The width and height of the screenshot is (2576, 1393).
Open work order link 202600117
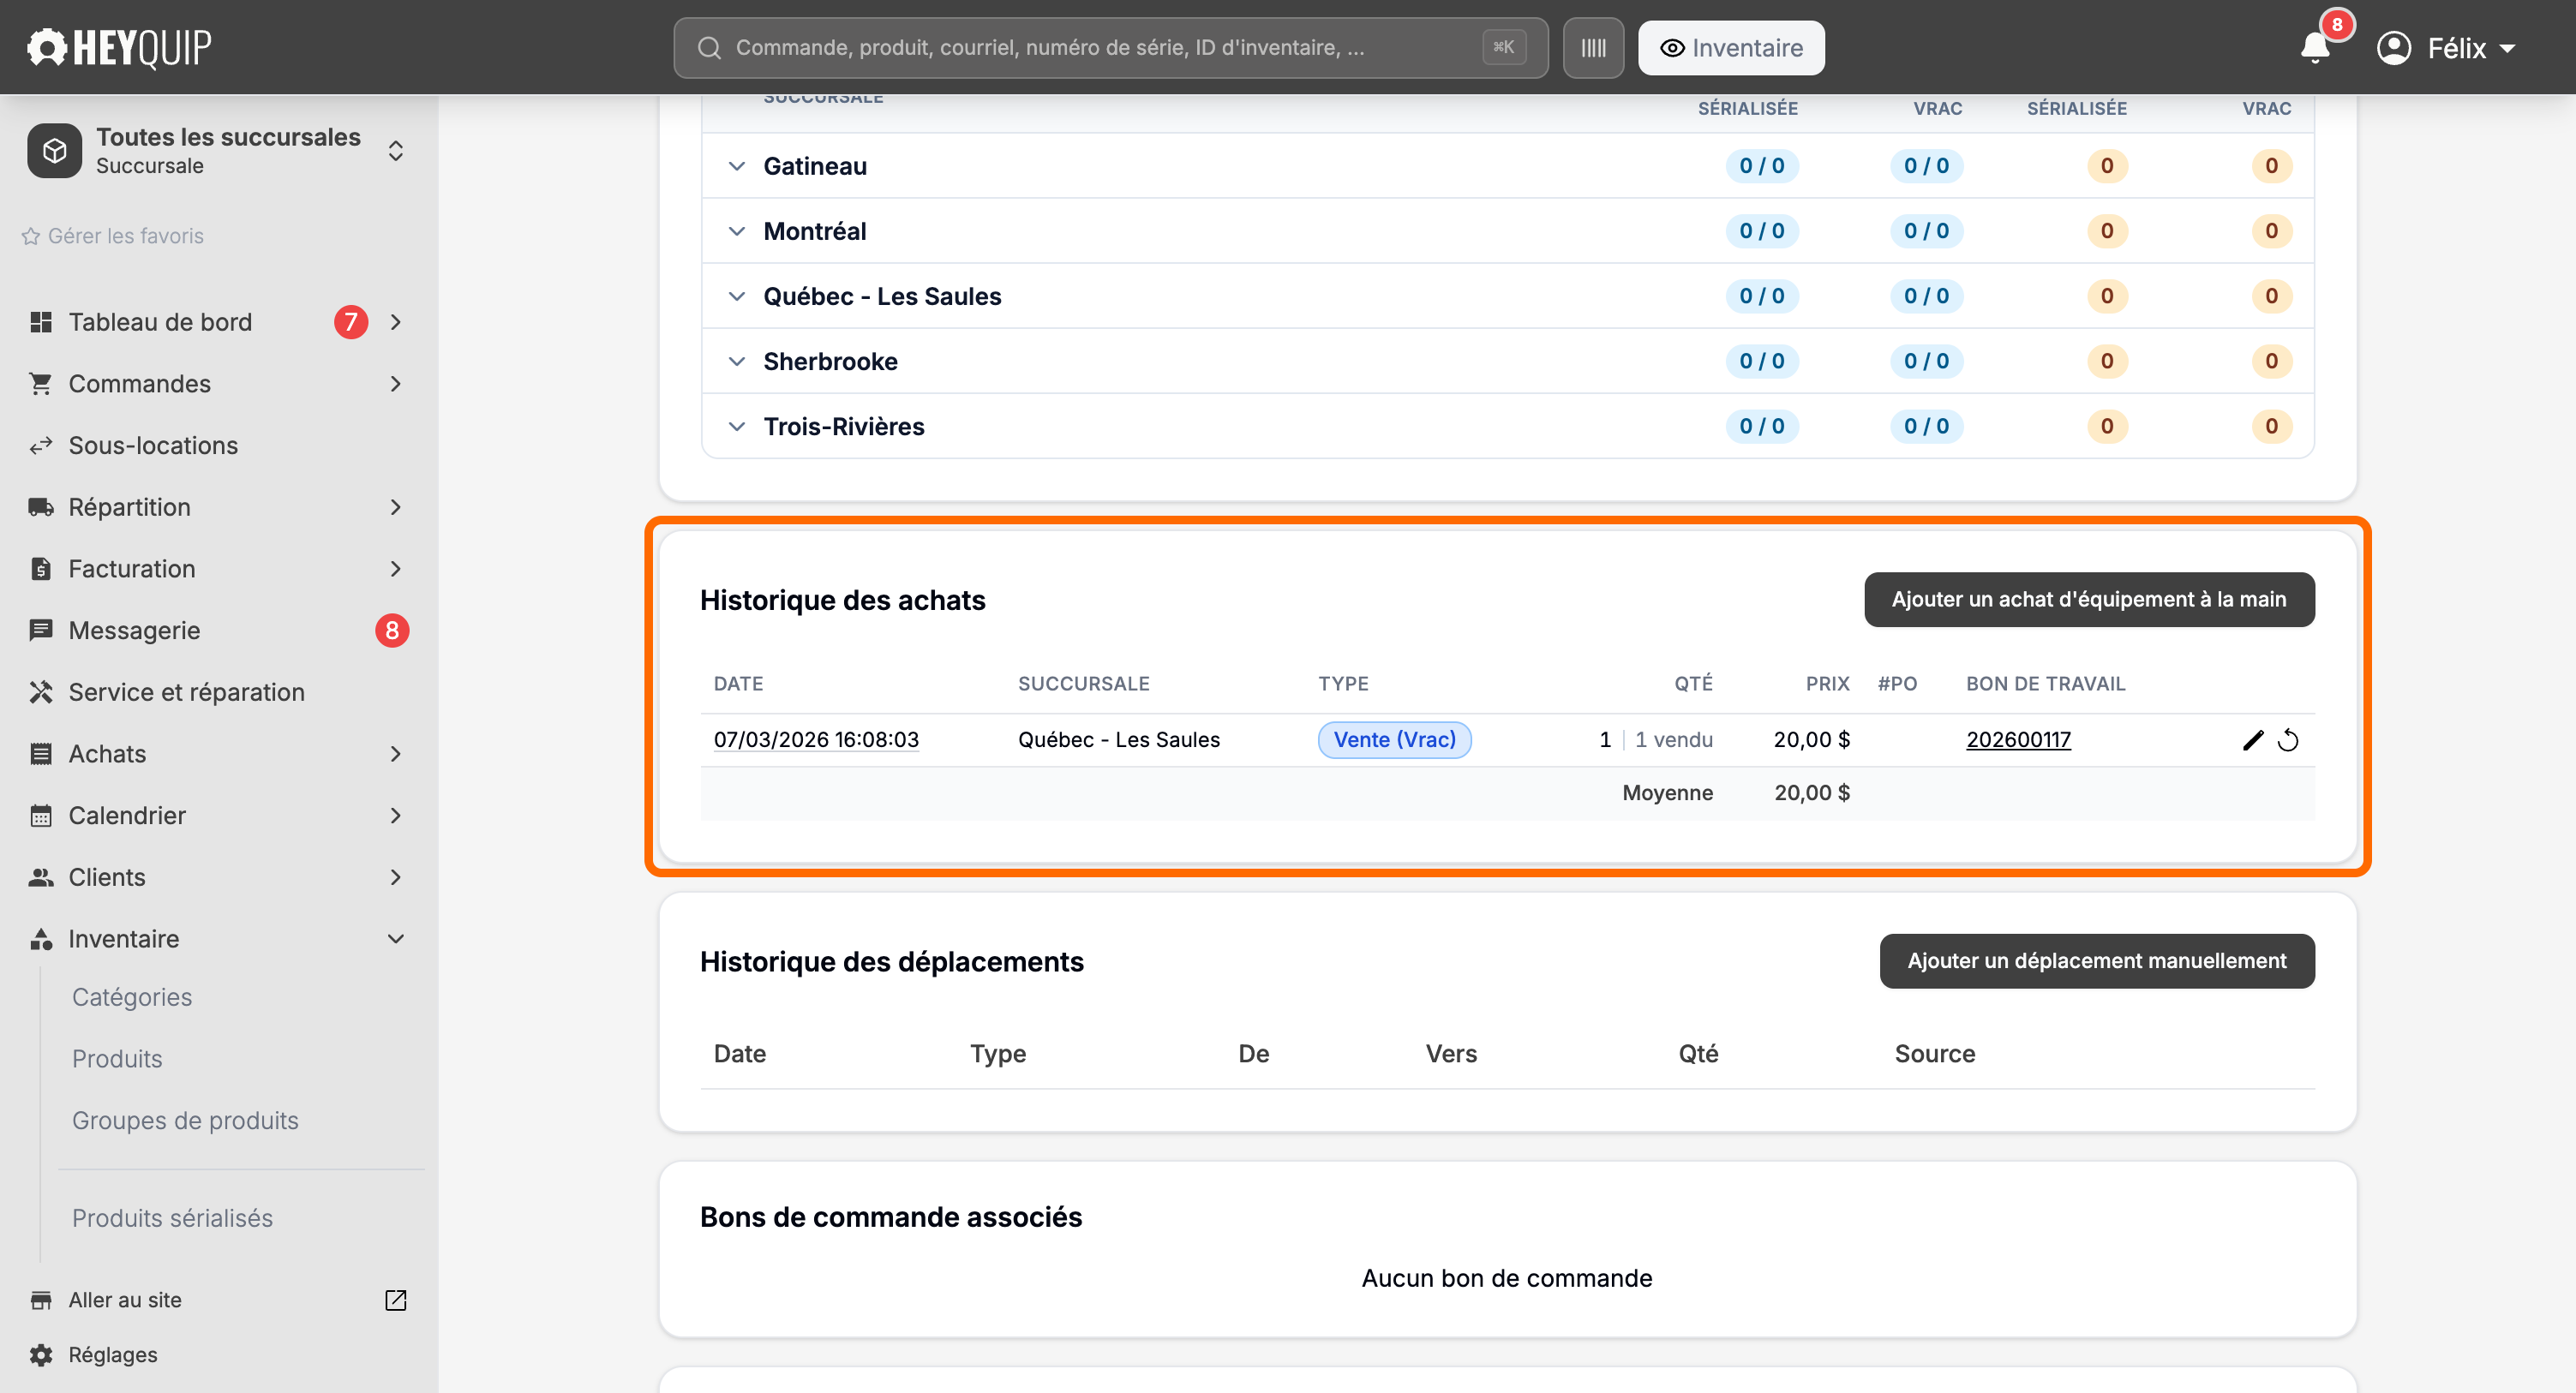tap(2018, 740)
